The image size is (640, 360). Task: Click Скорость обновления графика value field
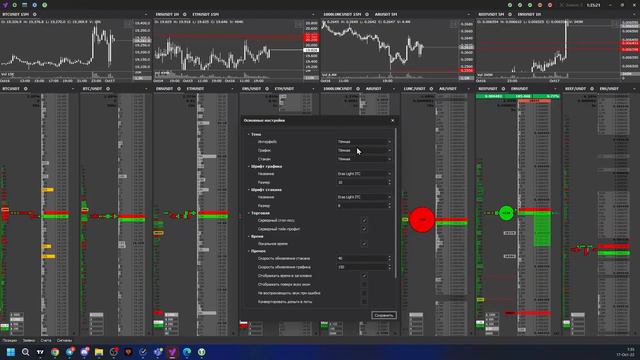point(364,267)
